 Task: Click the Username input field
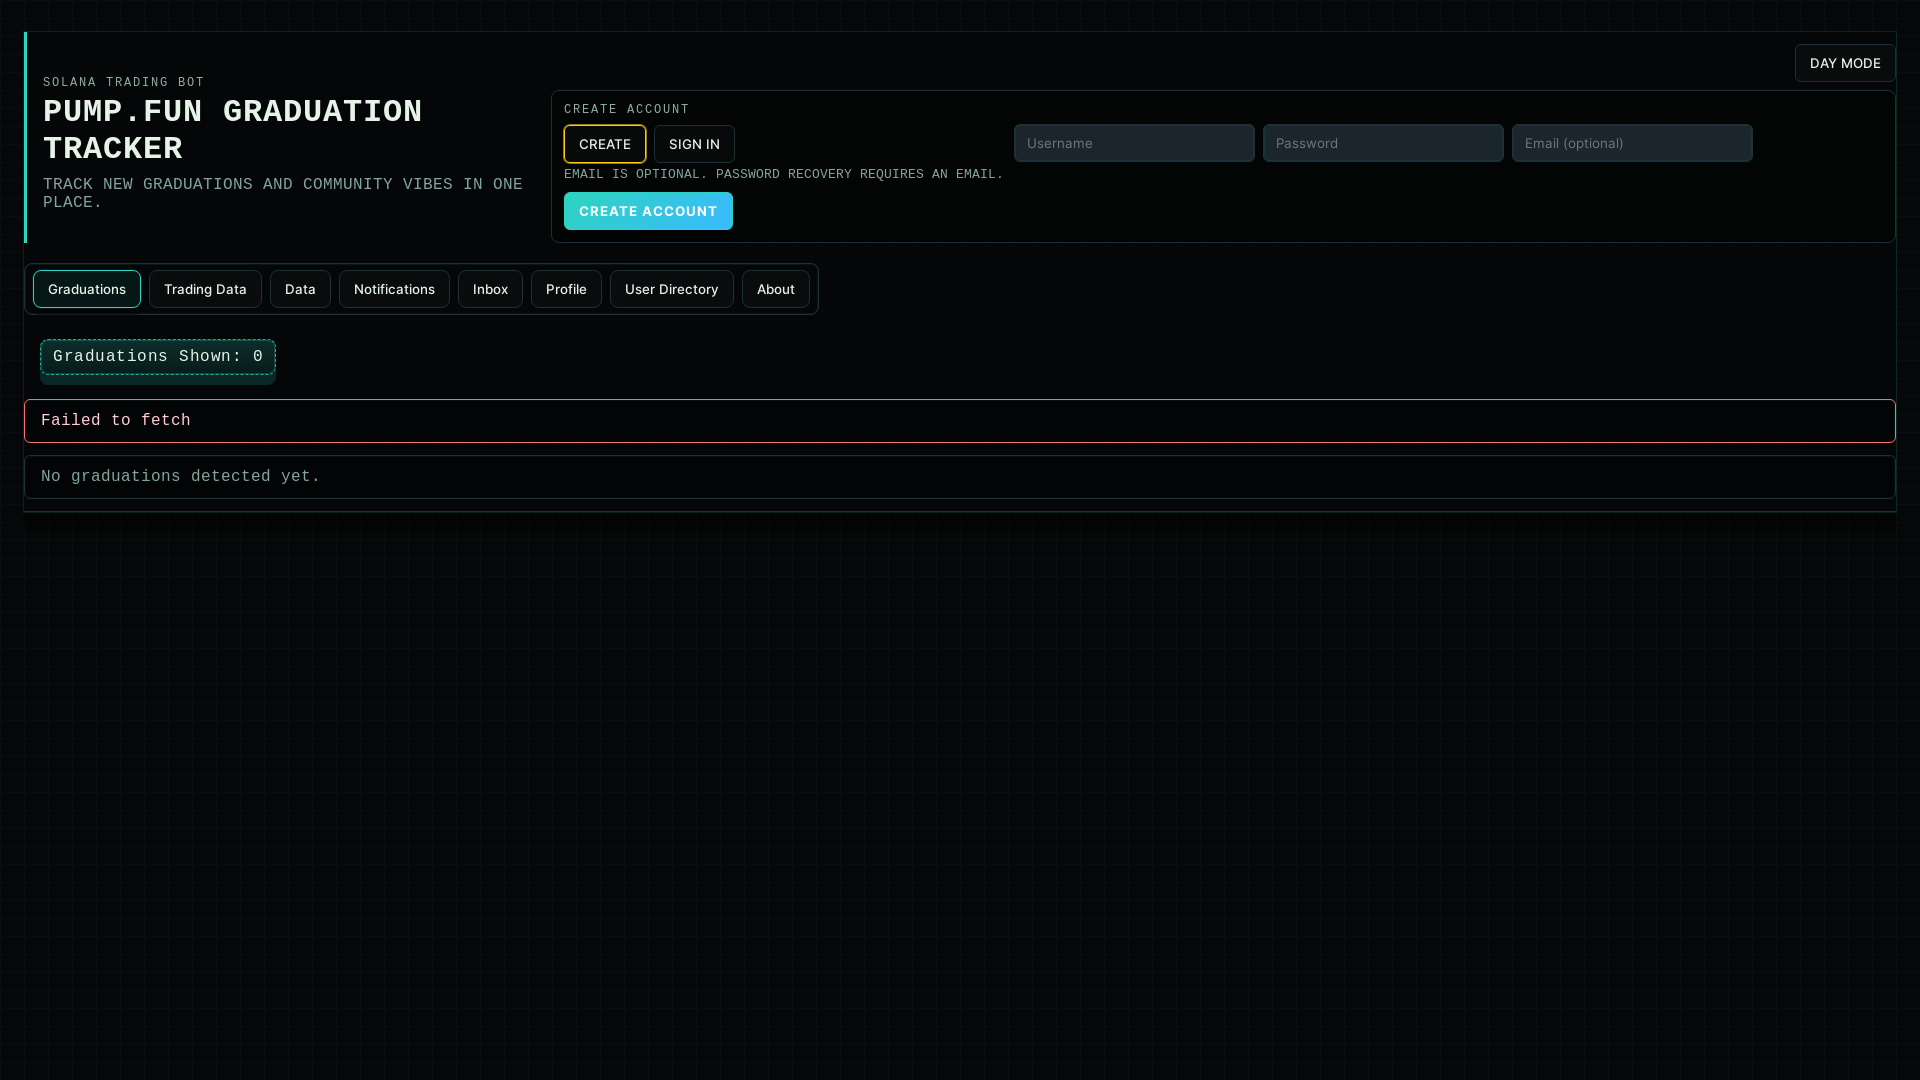click(1134, 143)
